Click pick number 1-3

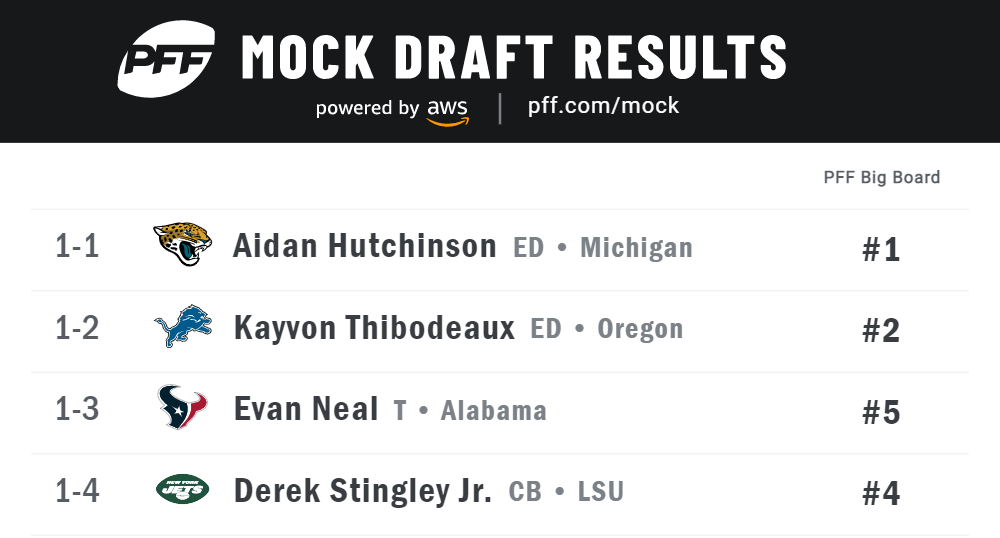77,409
